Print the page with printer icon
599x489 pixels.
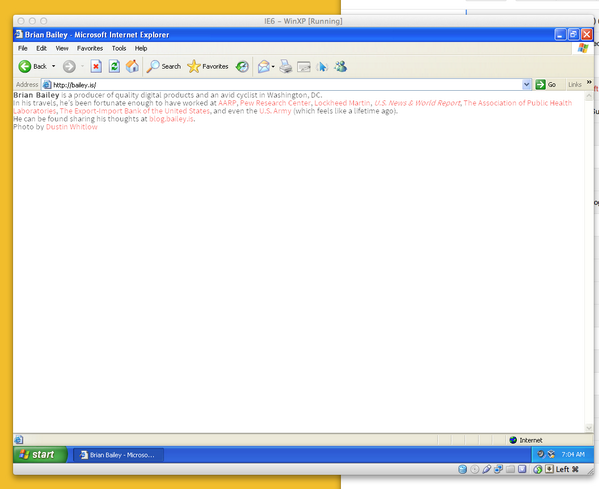point(285,66)
